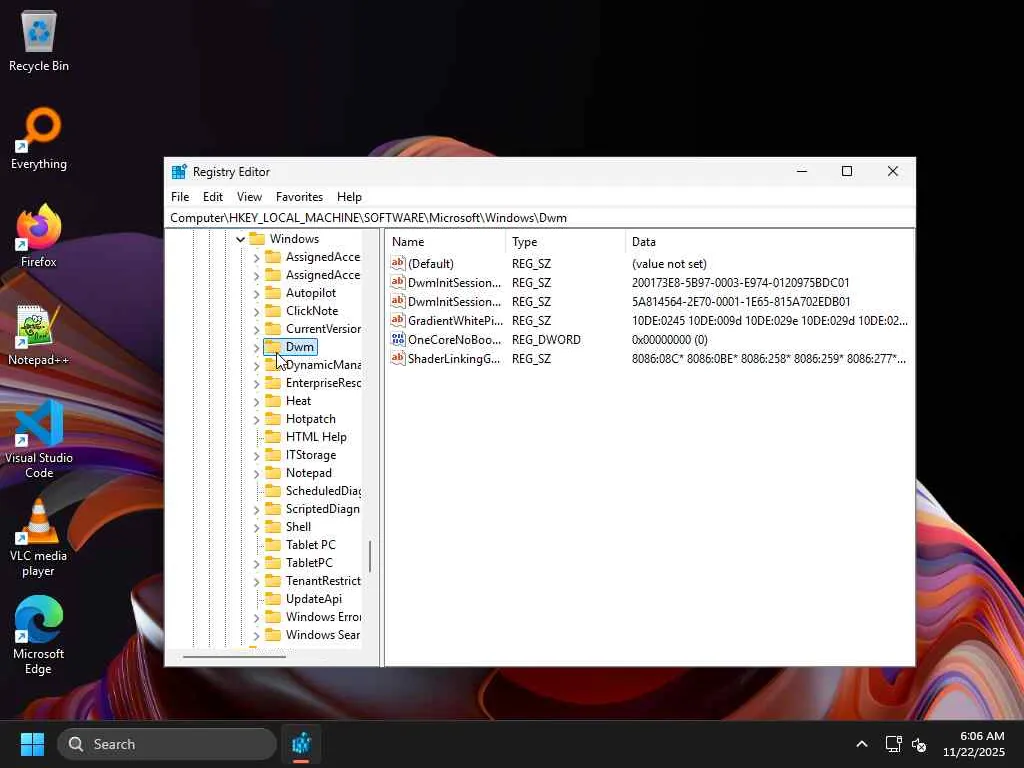Click the muted volume tray icon
Image resolution: width=1024 pixels, height=768 pixels.
point(919,744)
